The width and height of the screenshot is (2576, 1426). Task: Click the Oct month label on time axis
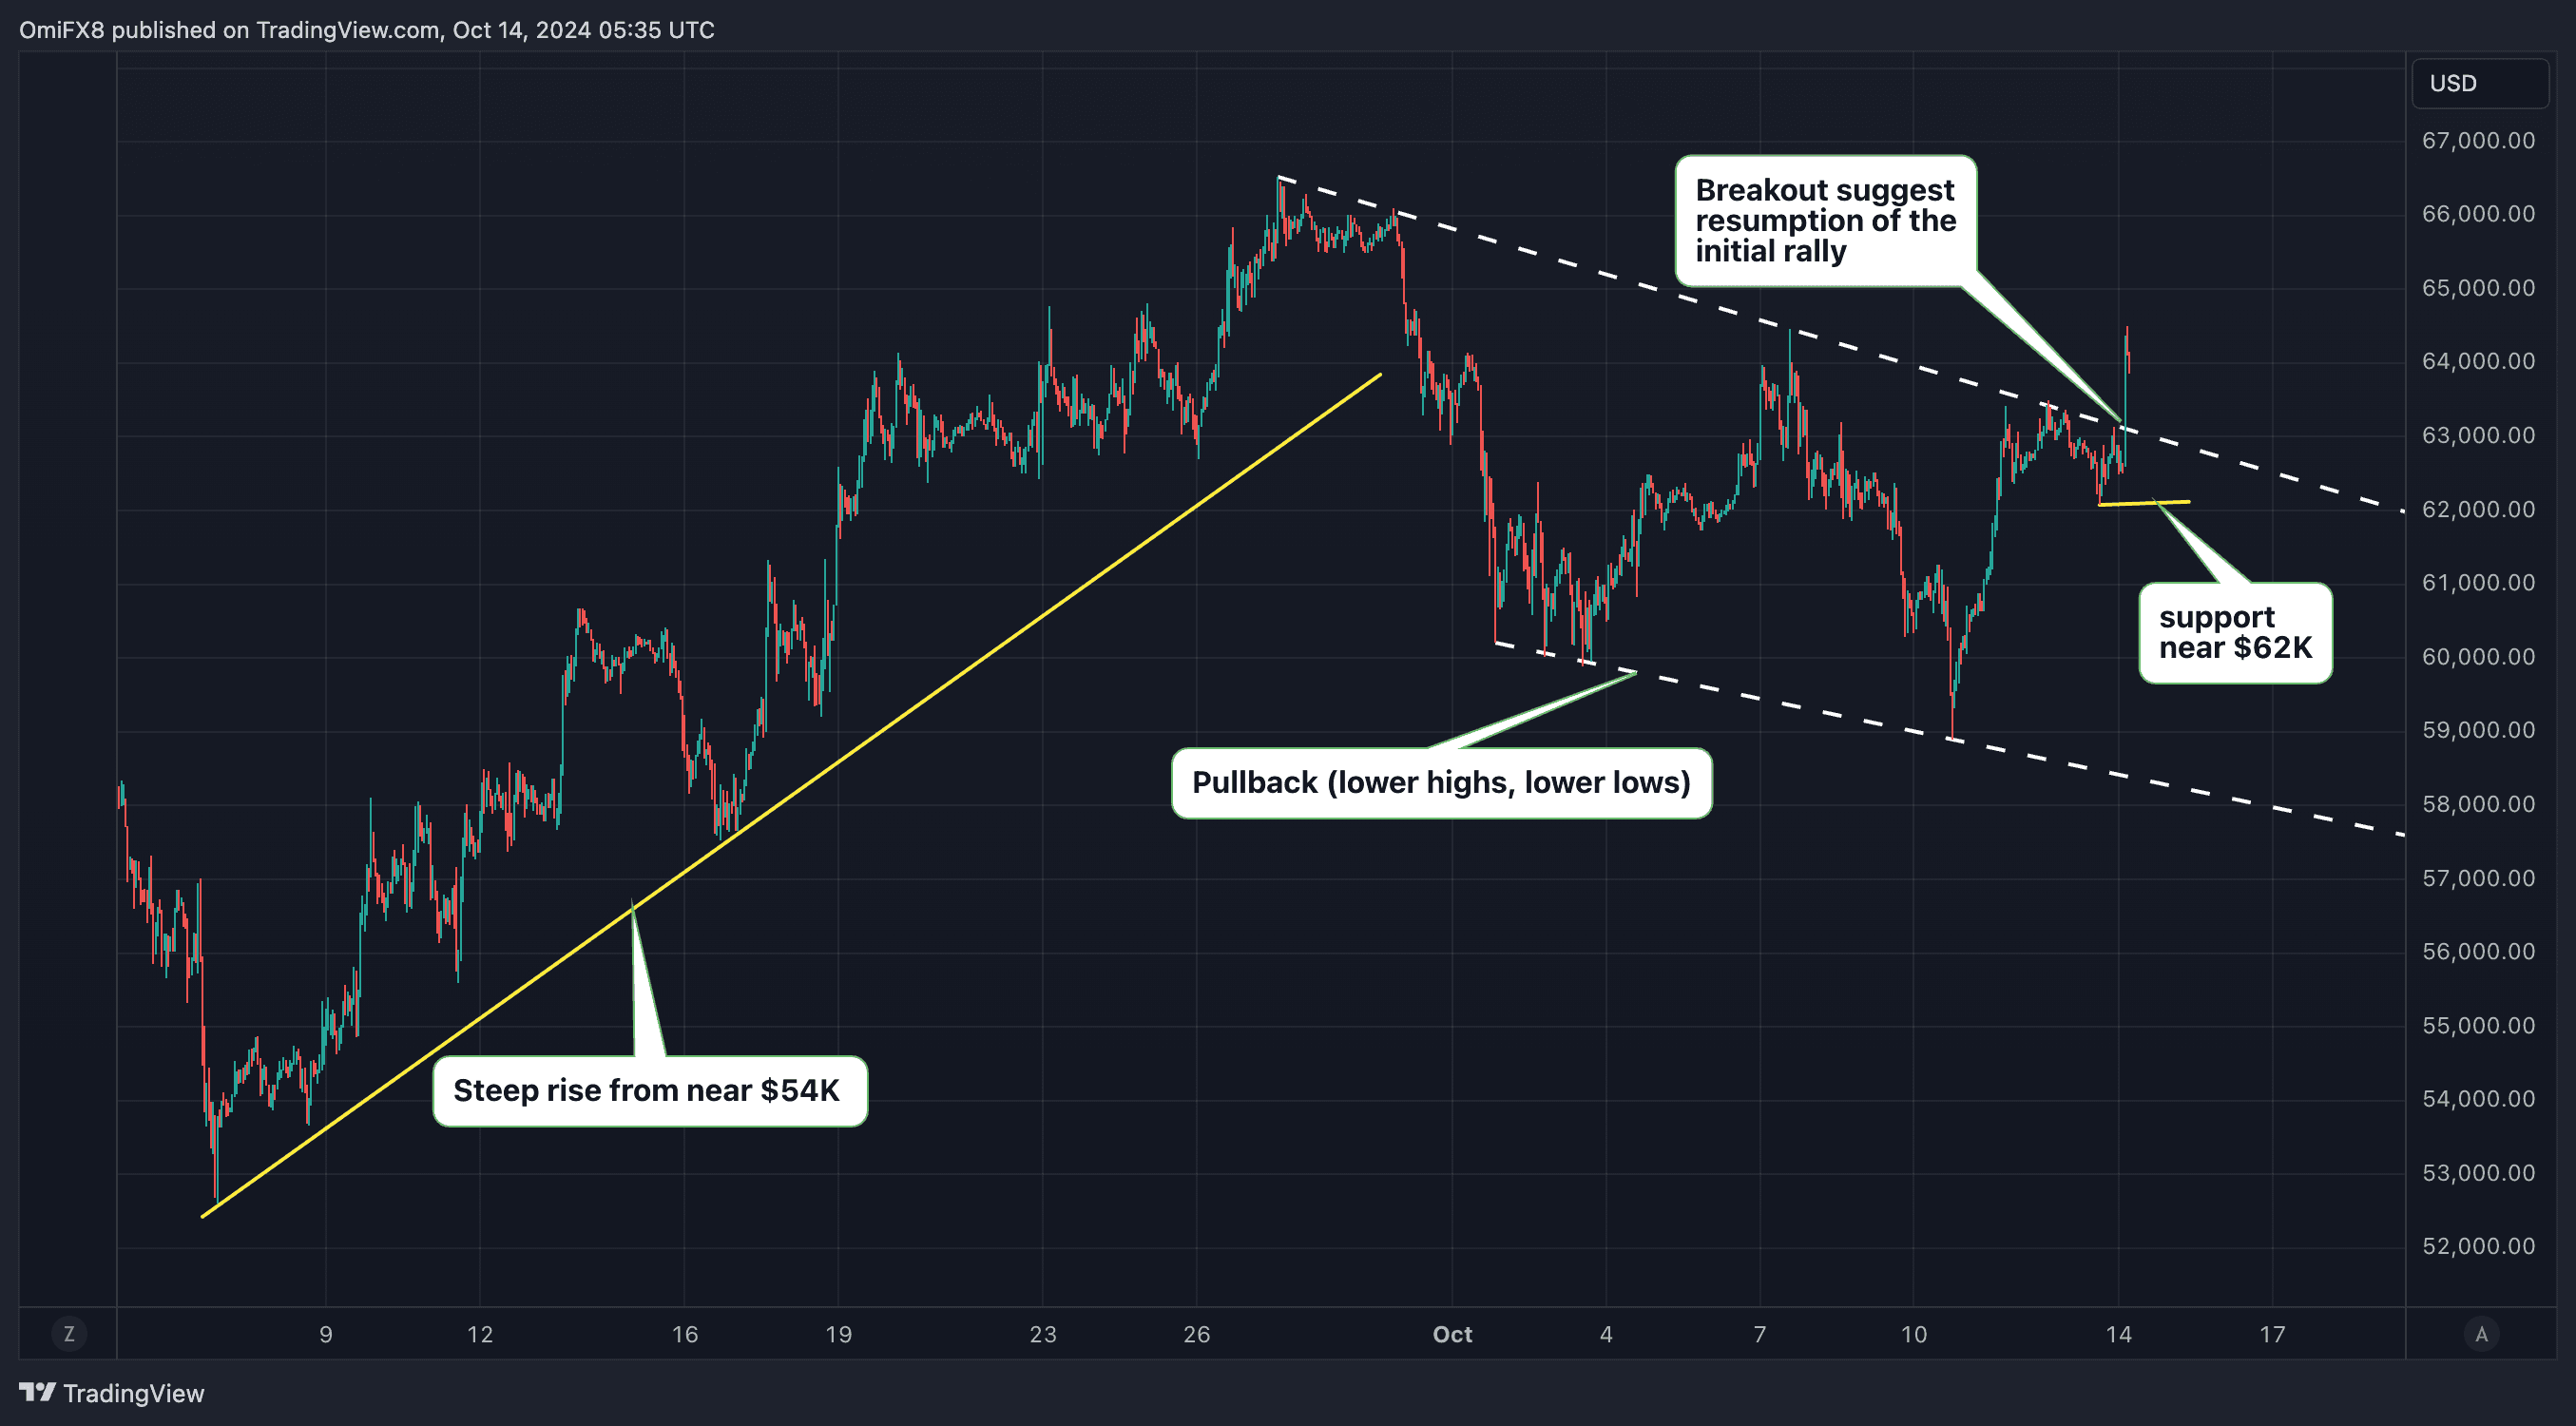click(1452, 1334)
